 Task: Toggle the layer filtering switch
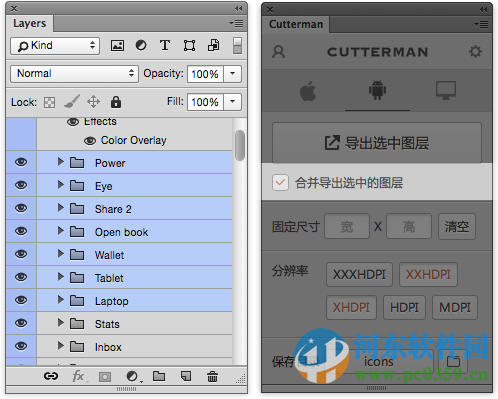237,45
